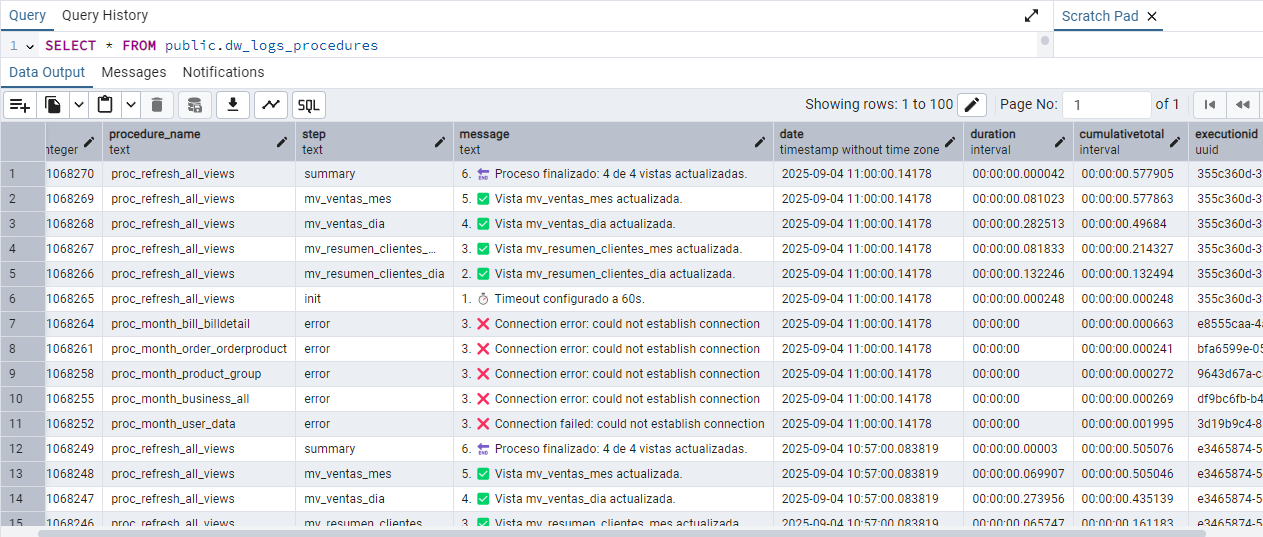Click the Copy icon in toolbar
This screenshot has width=1263, height=537.
click(53, 105)
